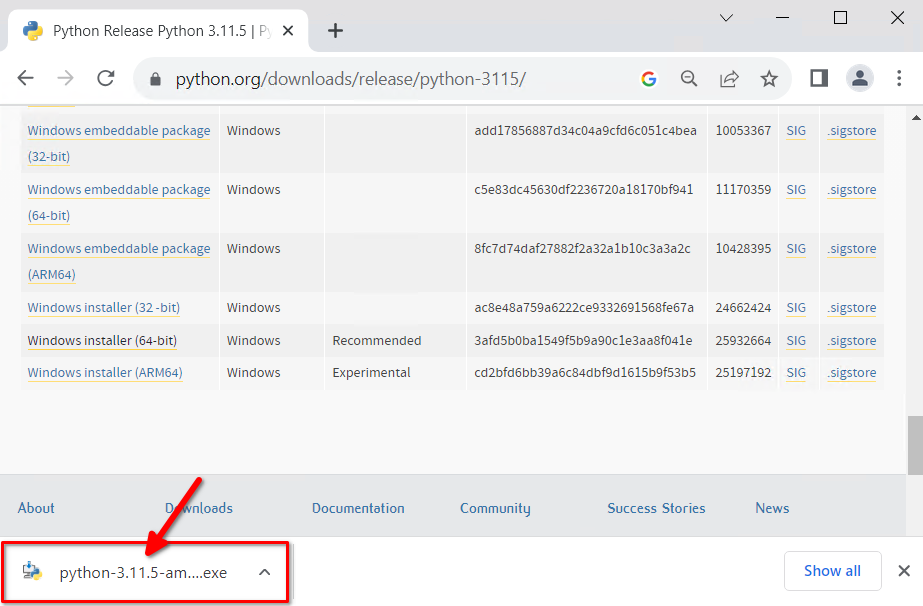The image size is (923, 606).
Task: Open SIG link for 32-bit installer
Action: point(796,307)
